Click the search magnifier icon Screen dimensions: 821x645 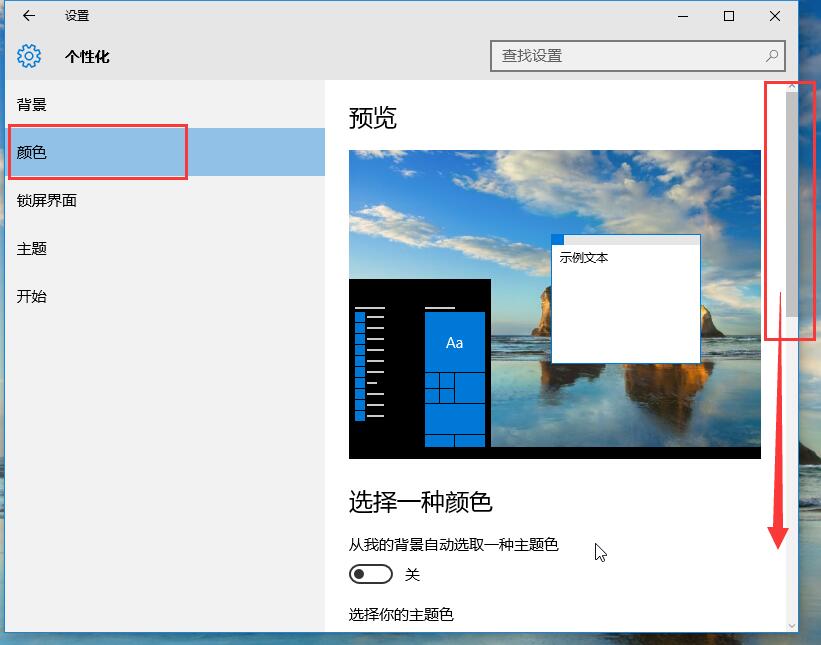click(x=771, y=55)
